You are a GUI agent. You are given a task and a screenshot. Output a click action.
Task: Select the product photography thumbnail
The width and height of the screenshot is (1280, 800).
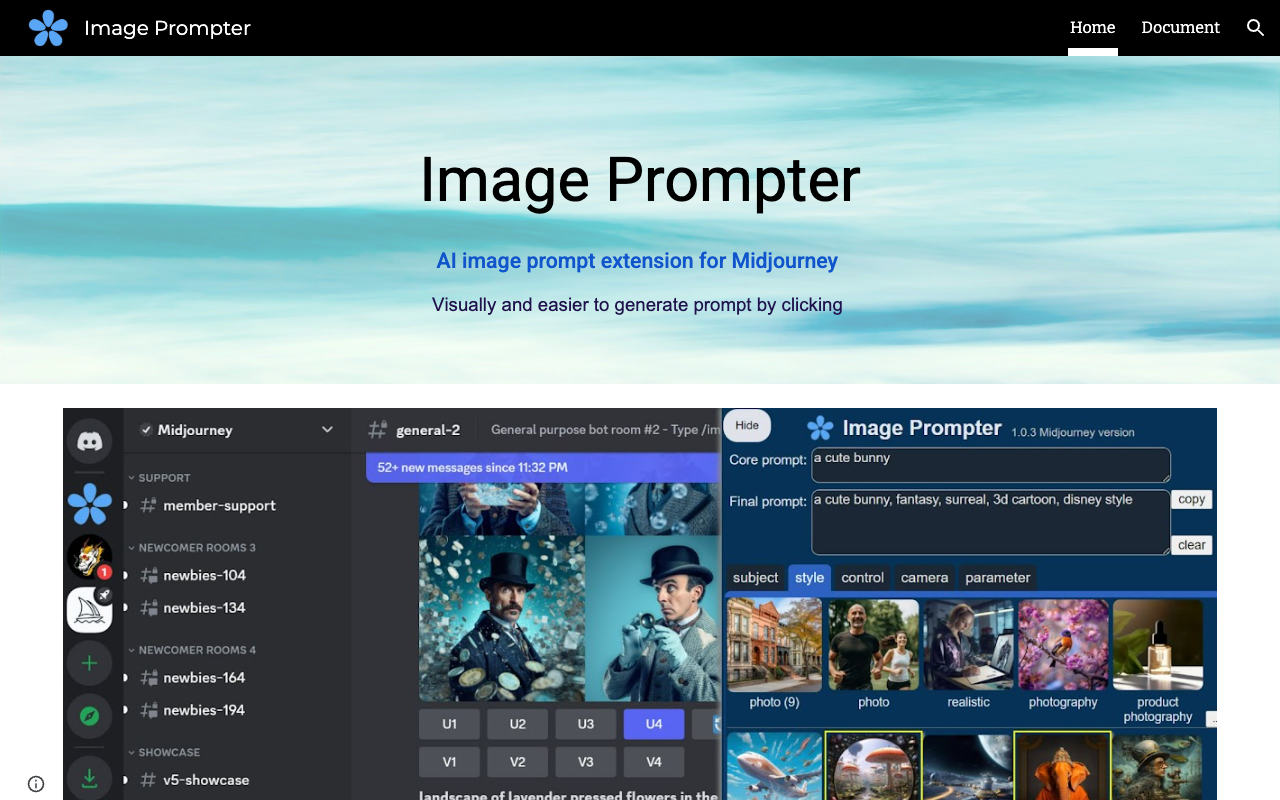1158,645
